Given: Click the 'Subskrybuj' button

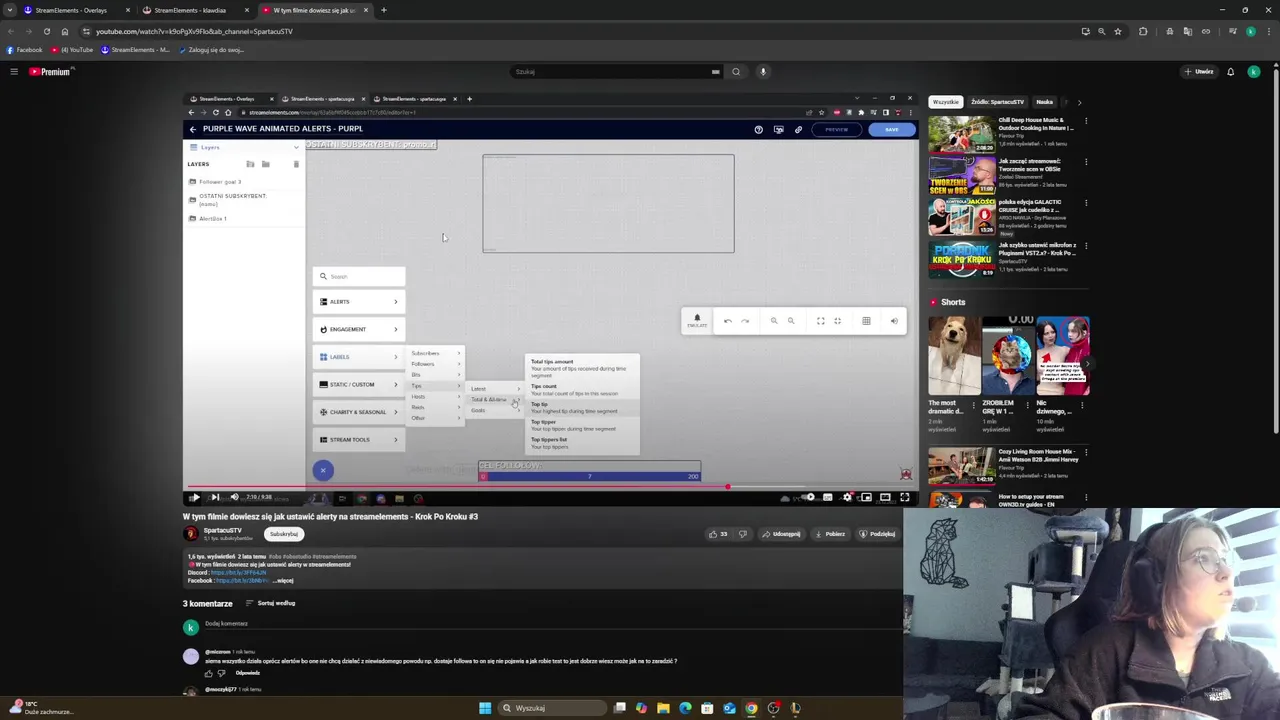Looking at the screenshot, I should pyautogui.click(x=284, y=534).
